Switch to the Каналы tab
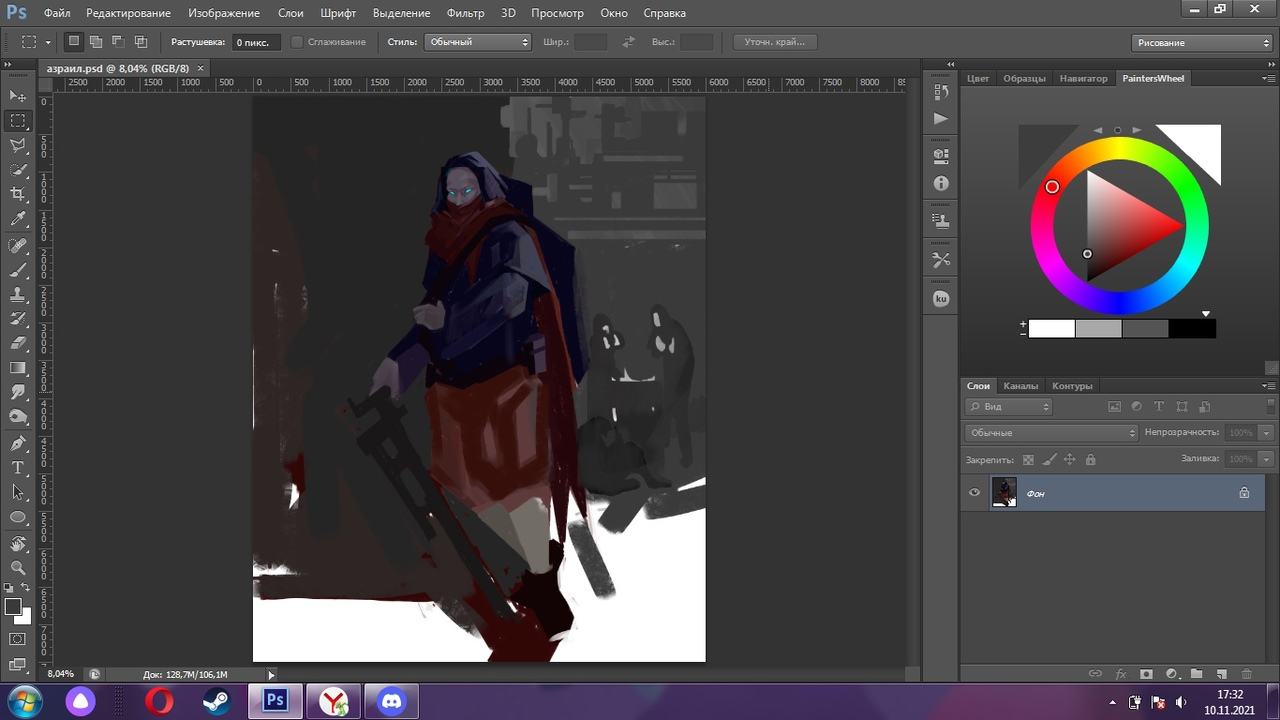This screenshot has height=720, width=1280. coord(1021,386)
